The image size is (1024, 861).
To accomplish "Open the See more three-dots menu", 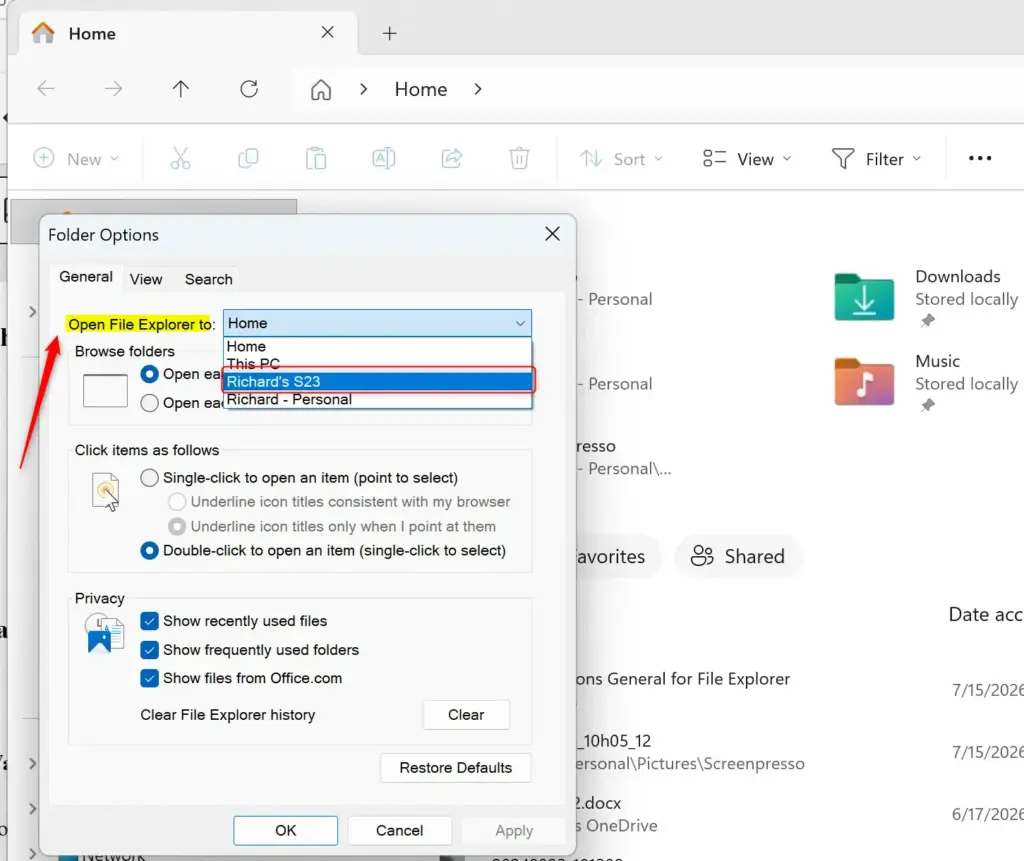I will pyautogui.click(x=980, y=159).
